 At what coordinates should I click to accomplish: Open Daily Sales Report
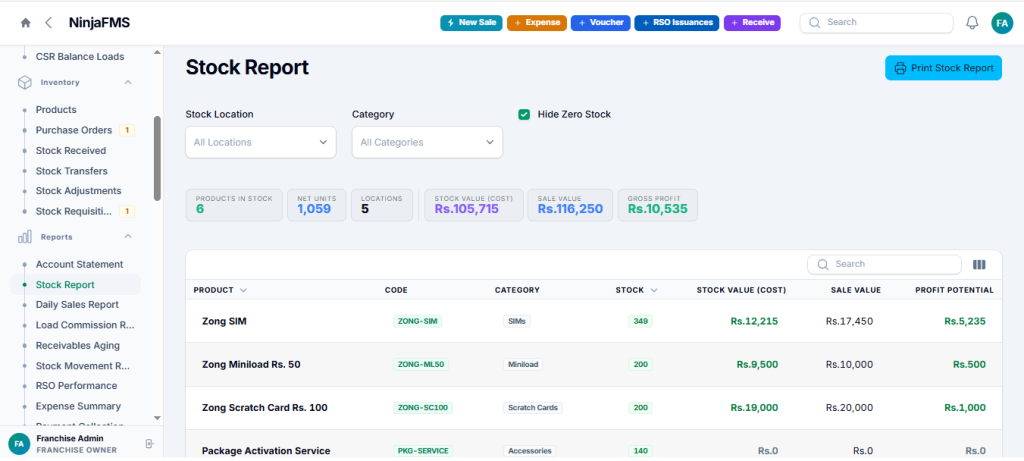(x=77, y=304)
